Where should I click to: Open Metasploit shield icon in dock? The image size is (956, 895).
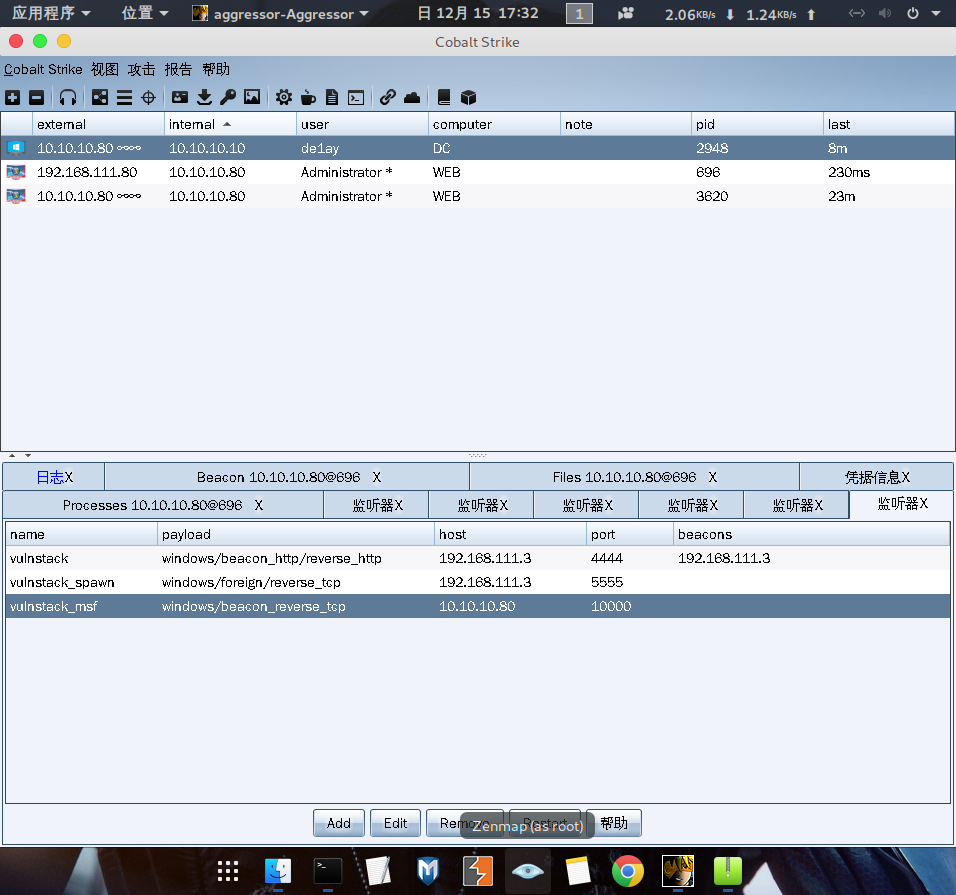(x=428, y=871)
